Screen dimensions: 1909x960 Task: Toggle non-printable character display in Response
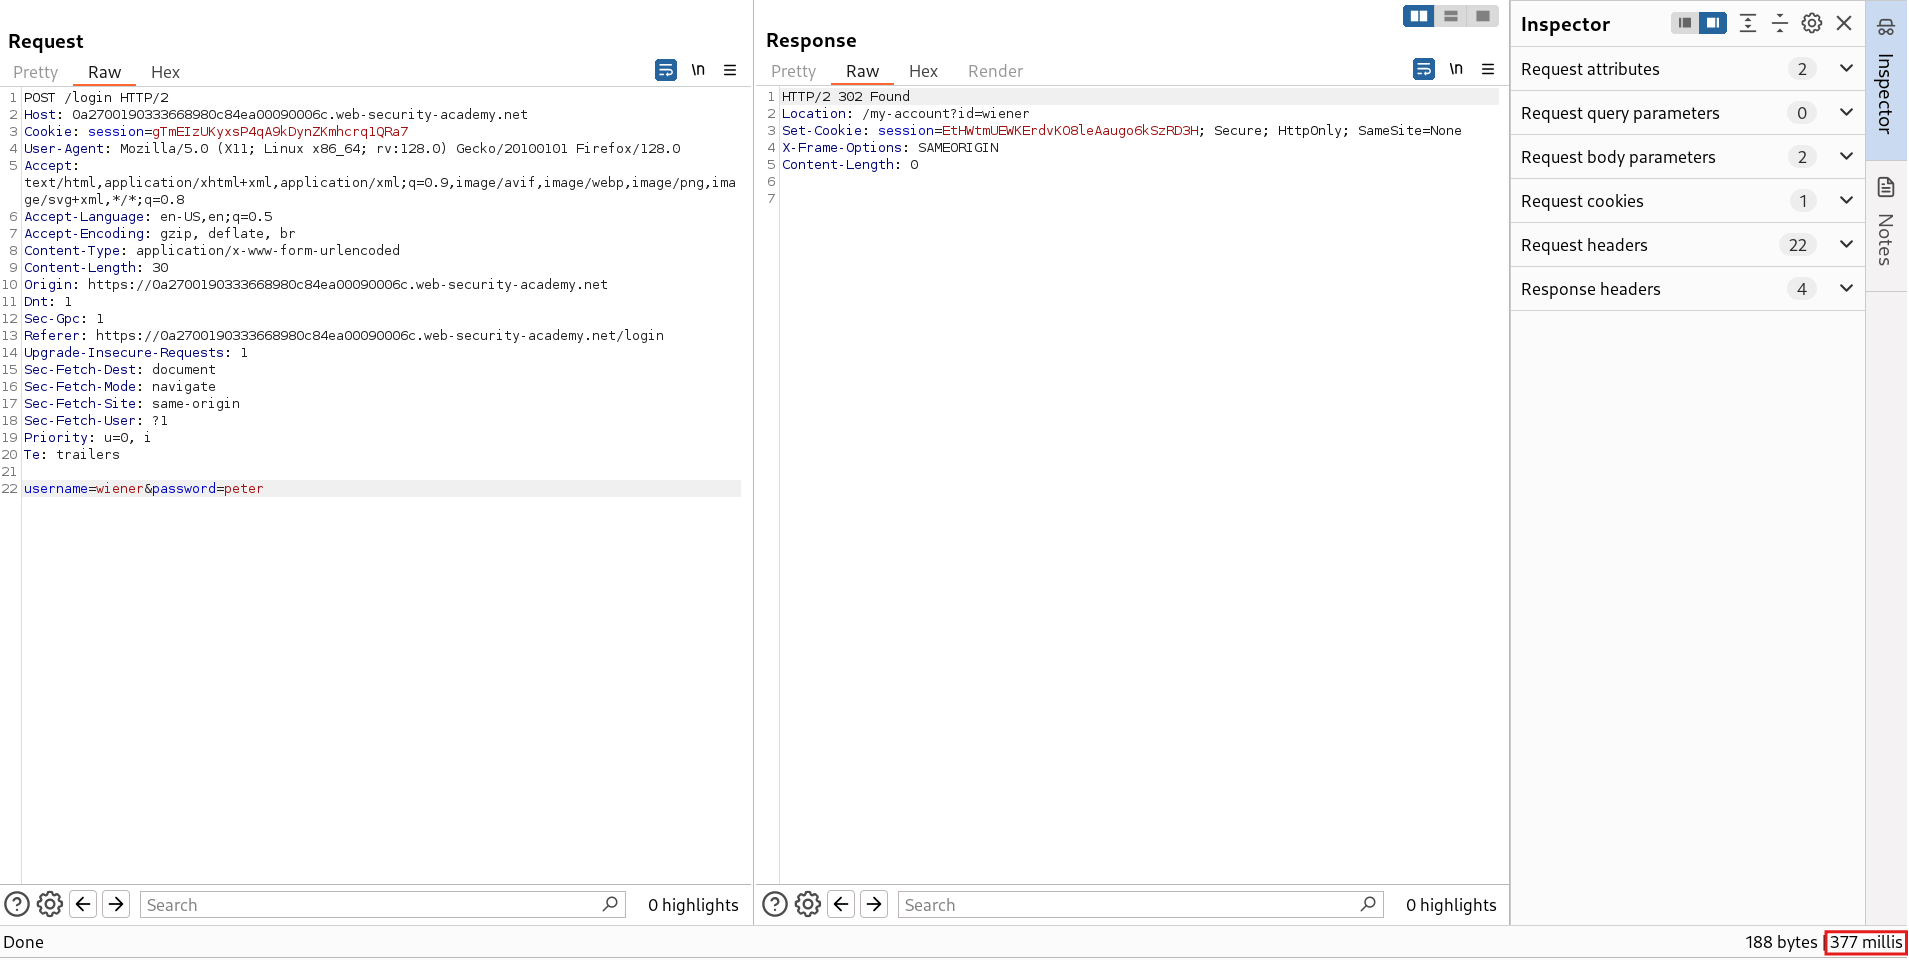point(1456,69)
